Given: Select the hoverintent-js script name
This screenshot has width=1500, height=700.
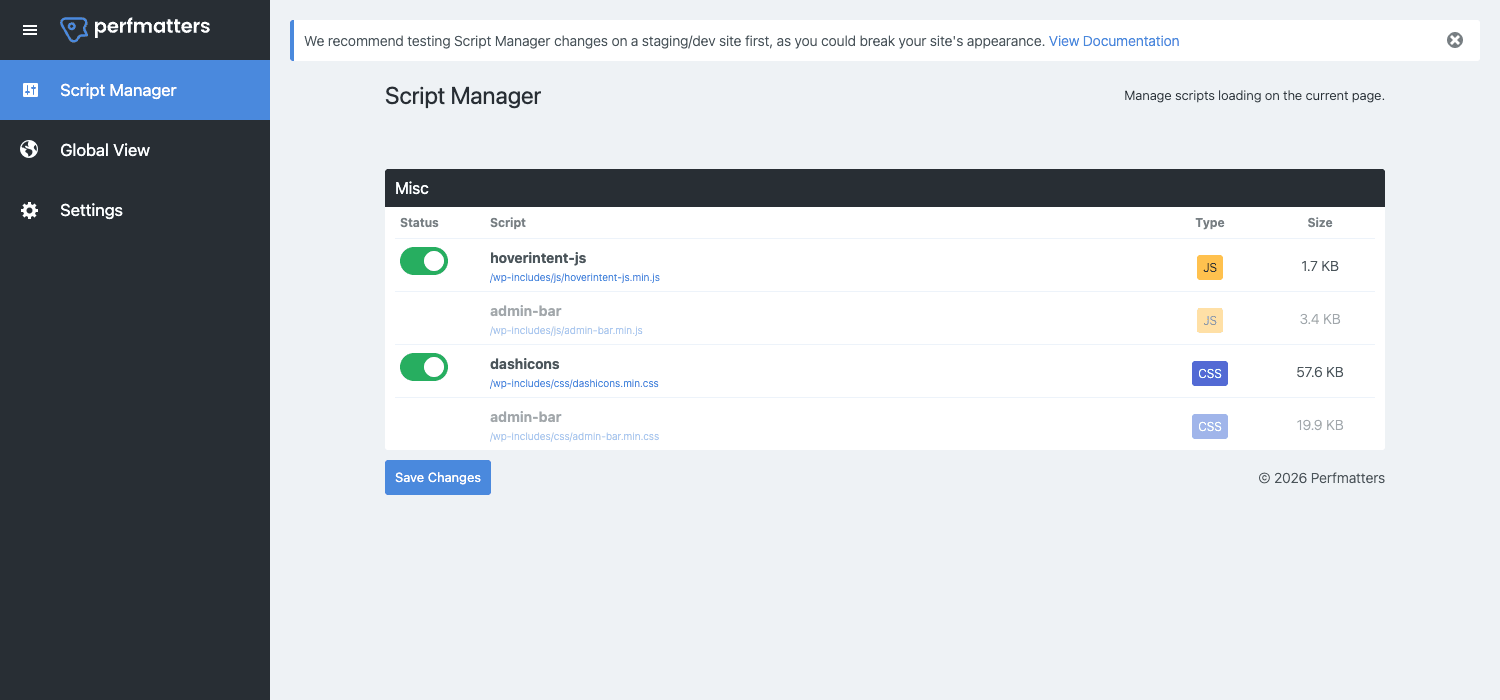Looking at the screenshot, I should click(538, 258).
